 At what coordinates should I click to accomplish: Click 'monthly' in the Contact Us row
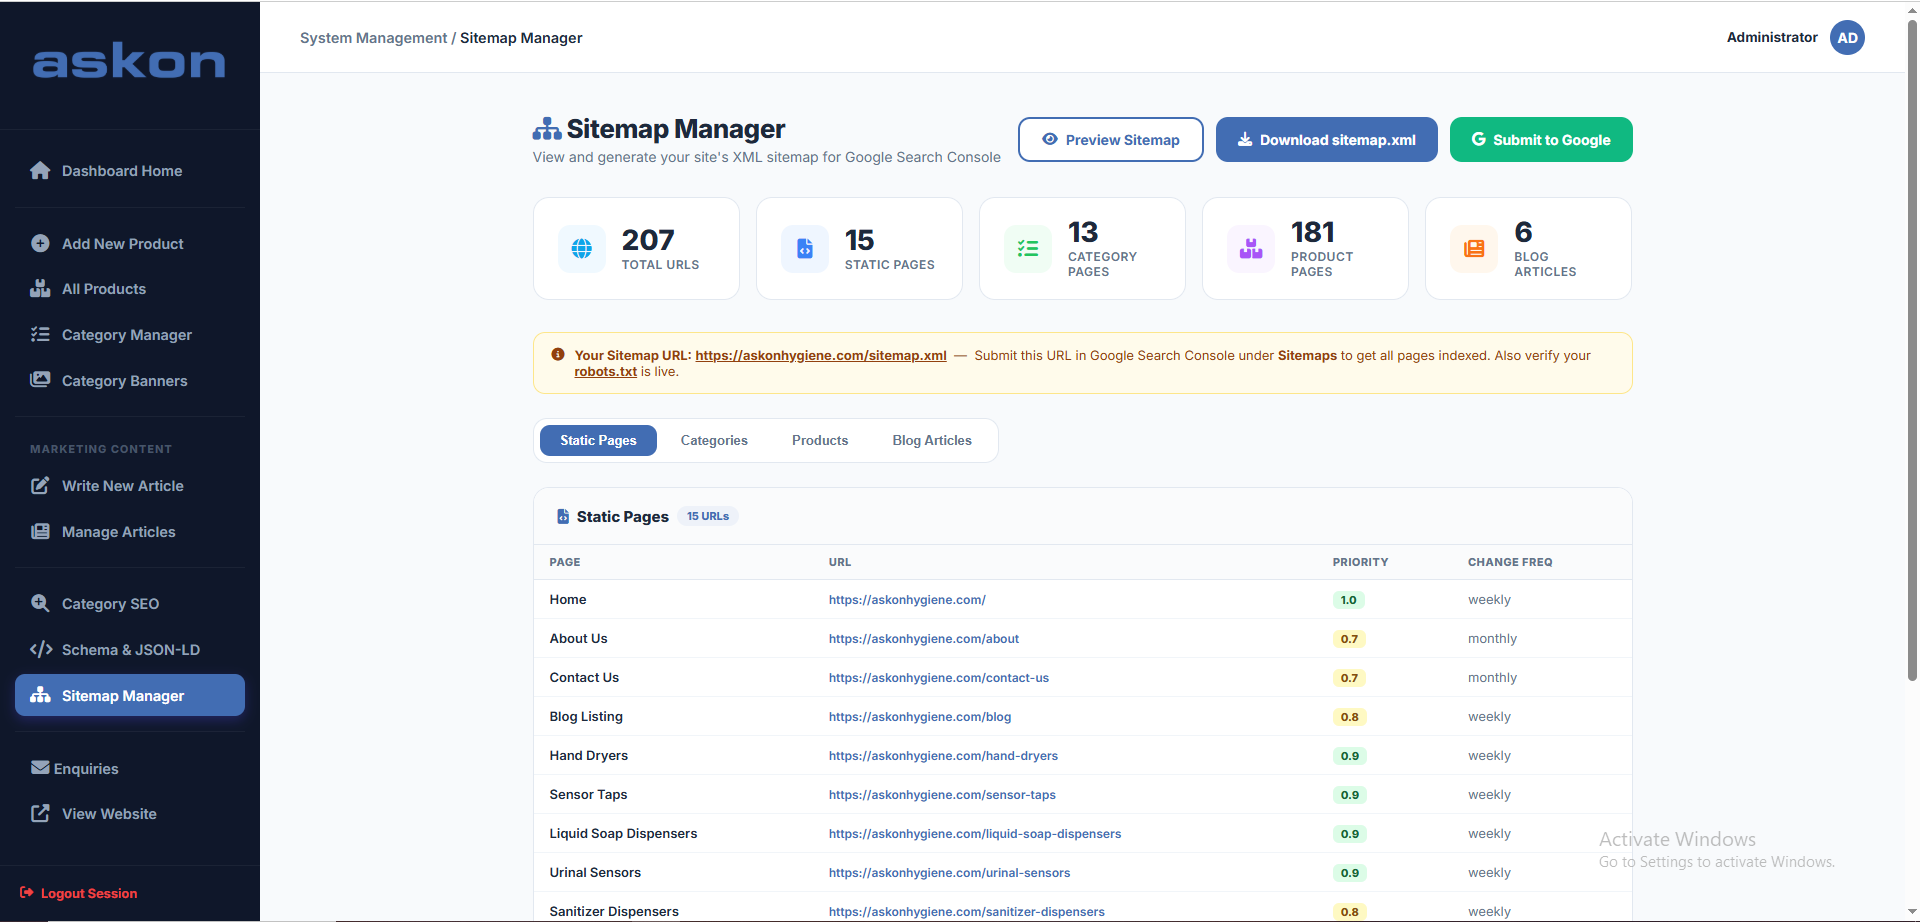tap(1492, 678)
